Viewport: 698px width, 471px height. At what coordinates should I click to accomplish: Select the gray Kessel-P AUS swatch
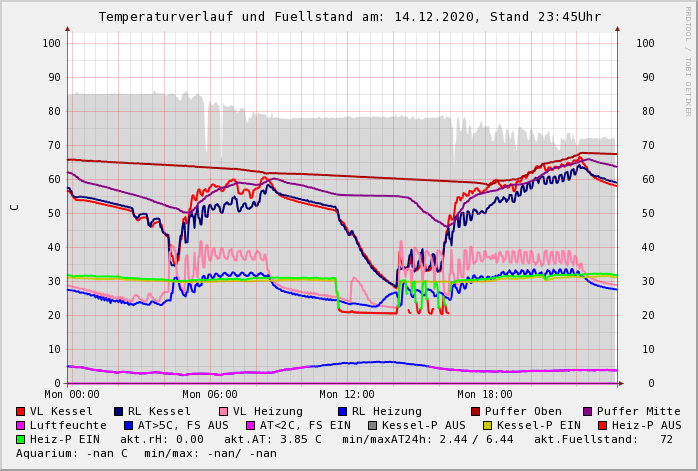tap(372, 425)
